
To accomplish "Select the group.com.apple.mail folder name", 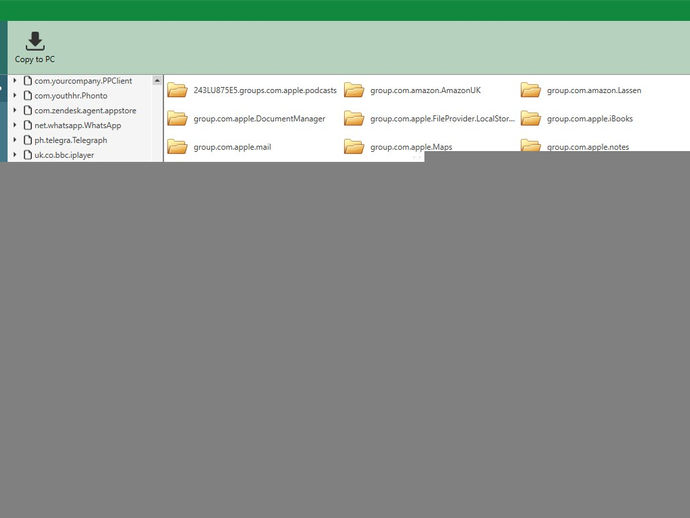I will tap(232, 147).
